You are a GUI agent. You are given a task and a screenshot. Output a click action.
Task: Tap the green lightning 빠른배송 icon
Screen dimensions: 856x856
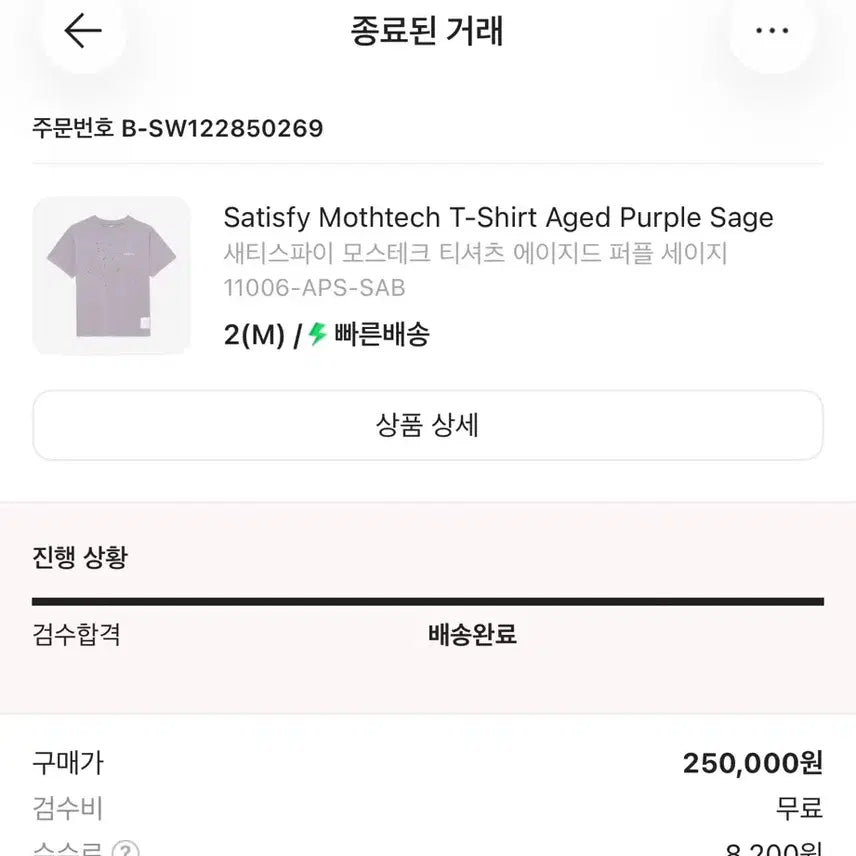point(317,334)
